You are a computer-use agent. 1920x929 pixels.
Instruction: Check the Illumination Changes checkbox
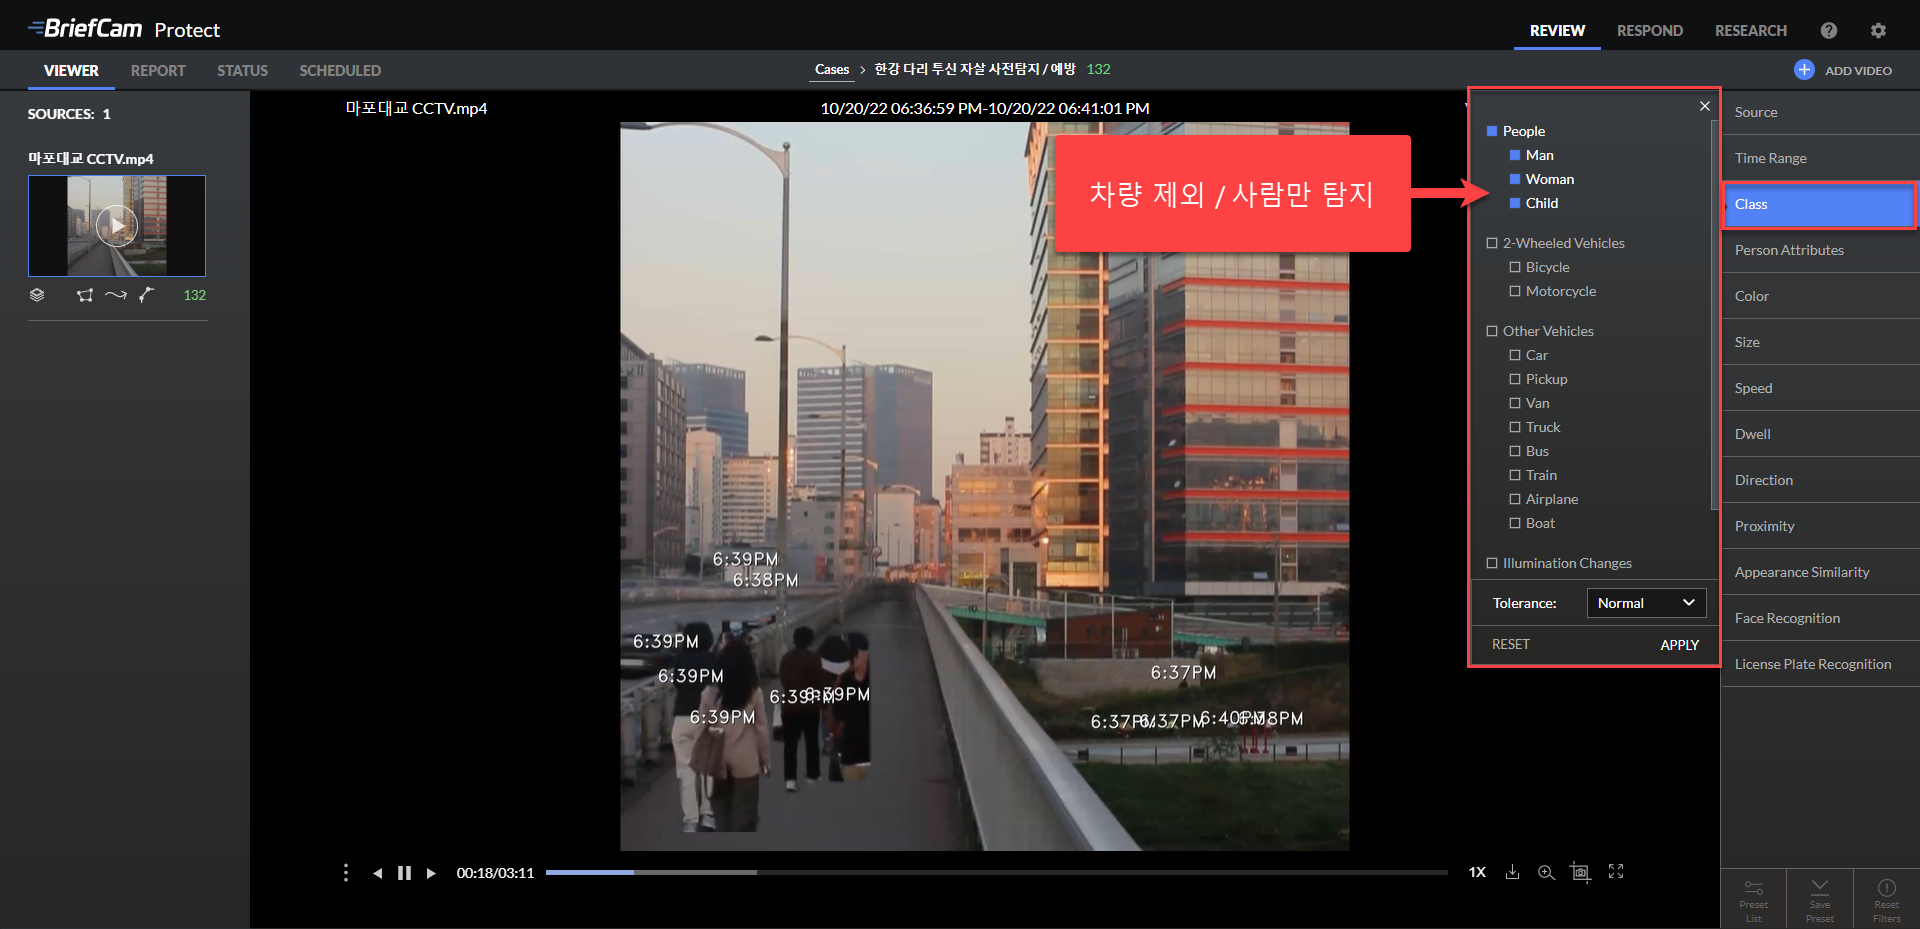point(1492,563)
